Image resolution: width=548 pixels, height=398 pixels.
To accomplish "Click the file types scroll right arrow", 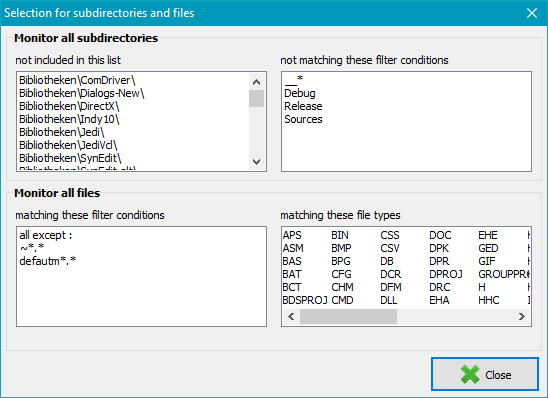I will tap(522, 317).
